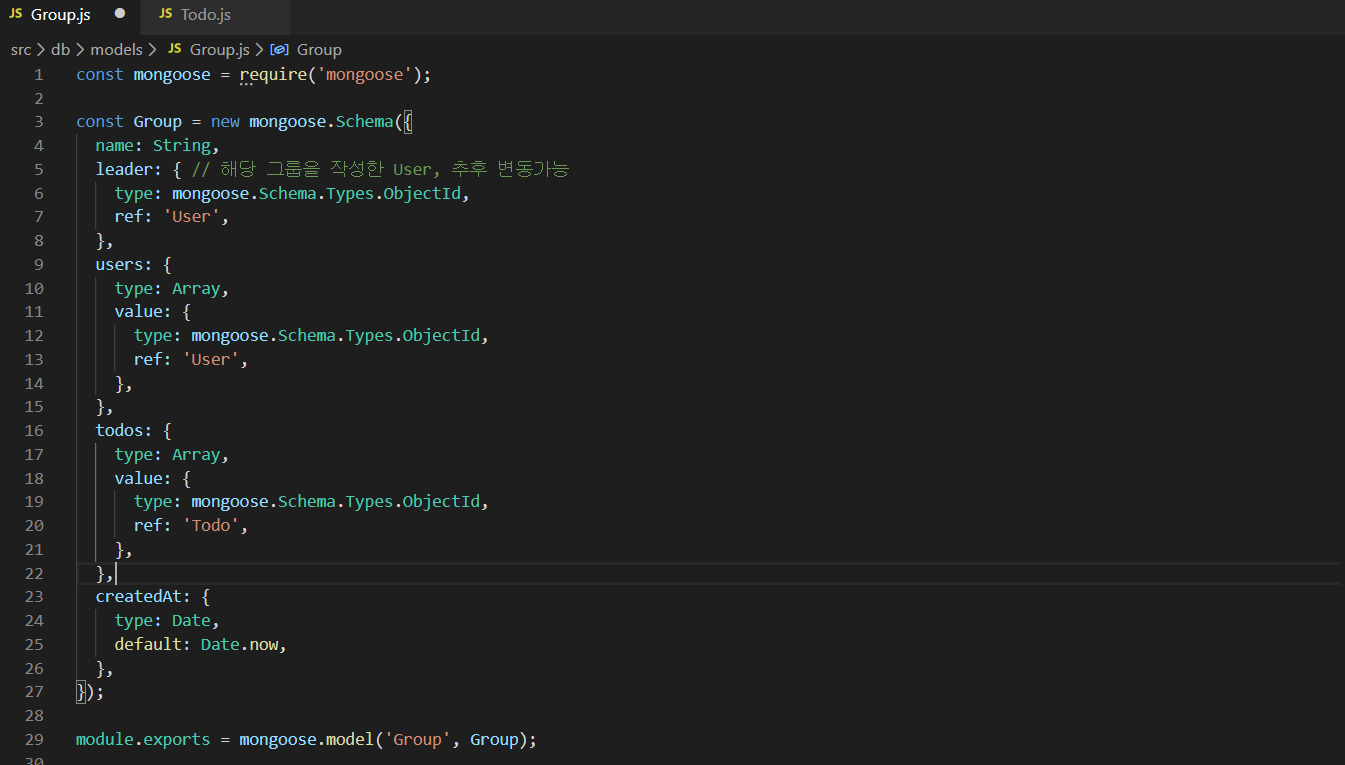Click the symbol icon beside the Group breadcrumb
The width and height of the screenshot is (1345, 765).
tap(280, 49)
